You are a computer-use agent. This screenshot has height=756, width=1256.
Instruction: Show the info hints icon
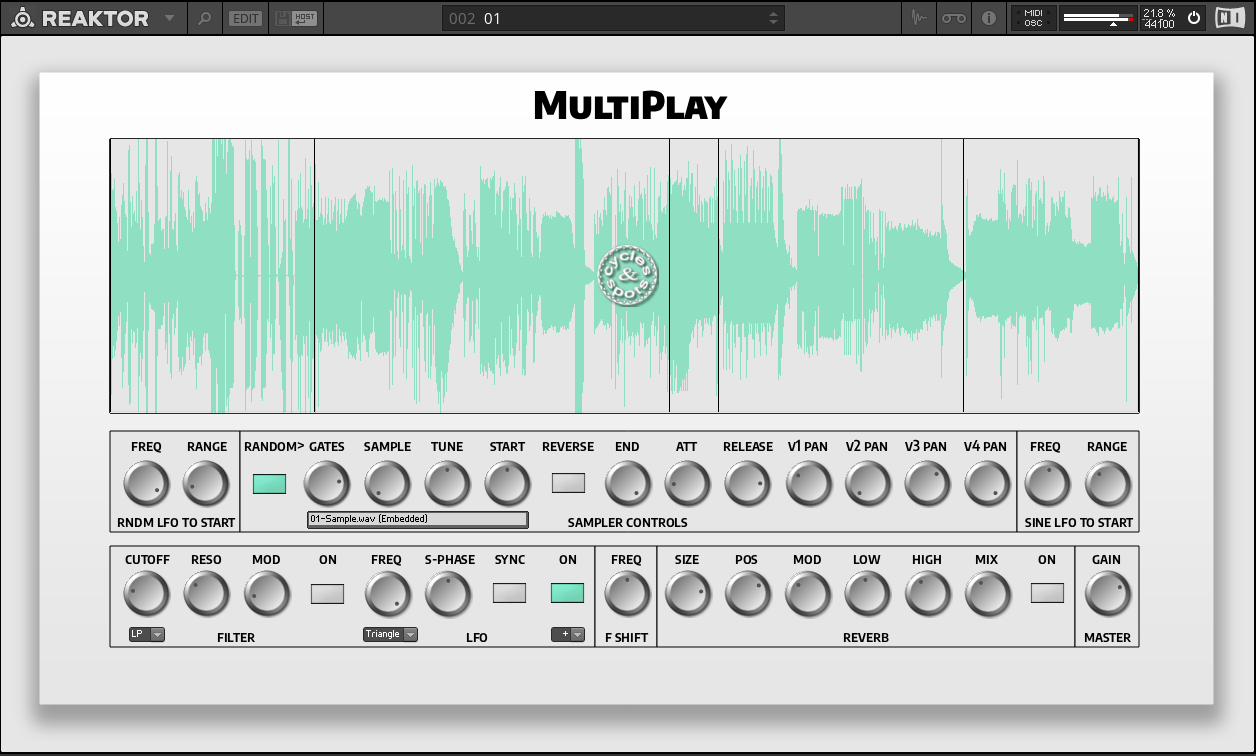(989, 18)
